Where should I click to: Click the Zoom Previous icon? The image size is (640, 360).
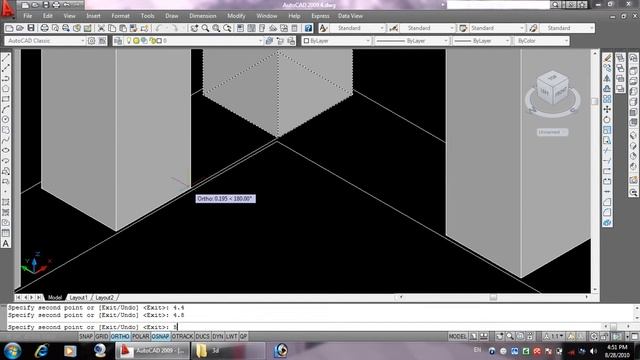tap(227, 28)
